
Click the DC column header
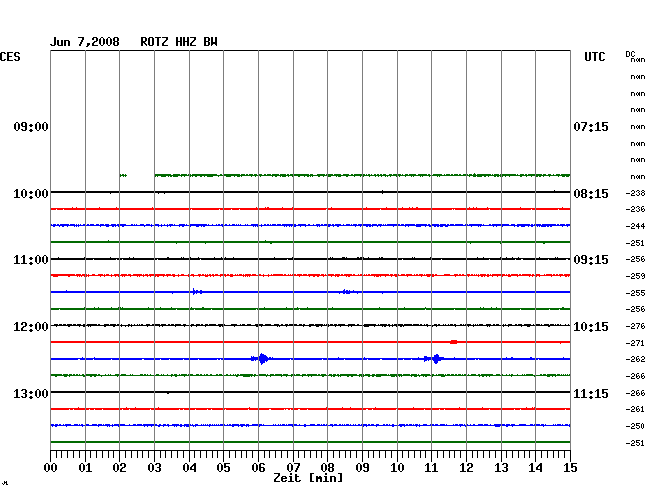630,54
